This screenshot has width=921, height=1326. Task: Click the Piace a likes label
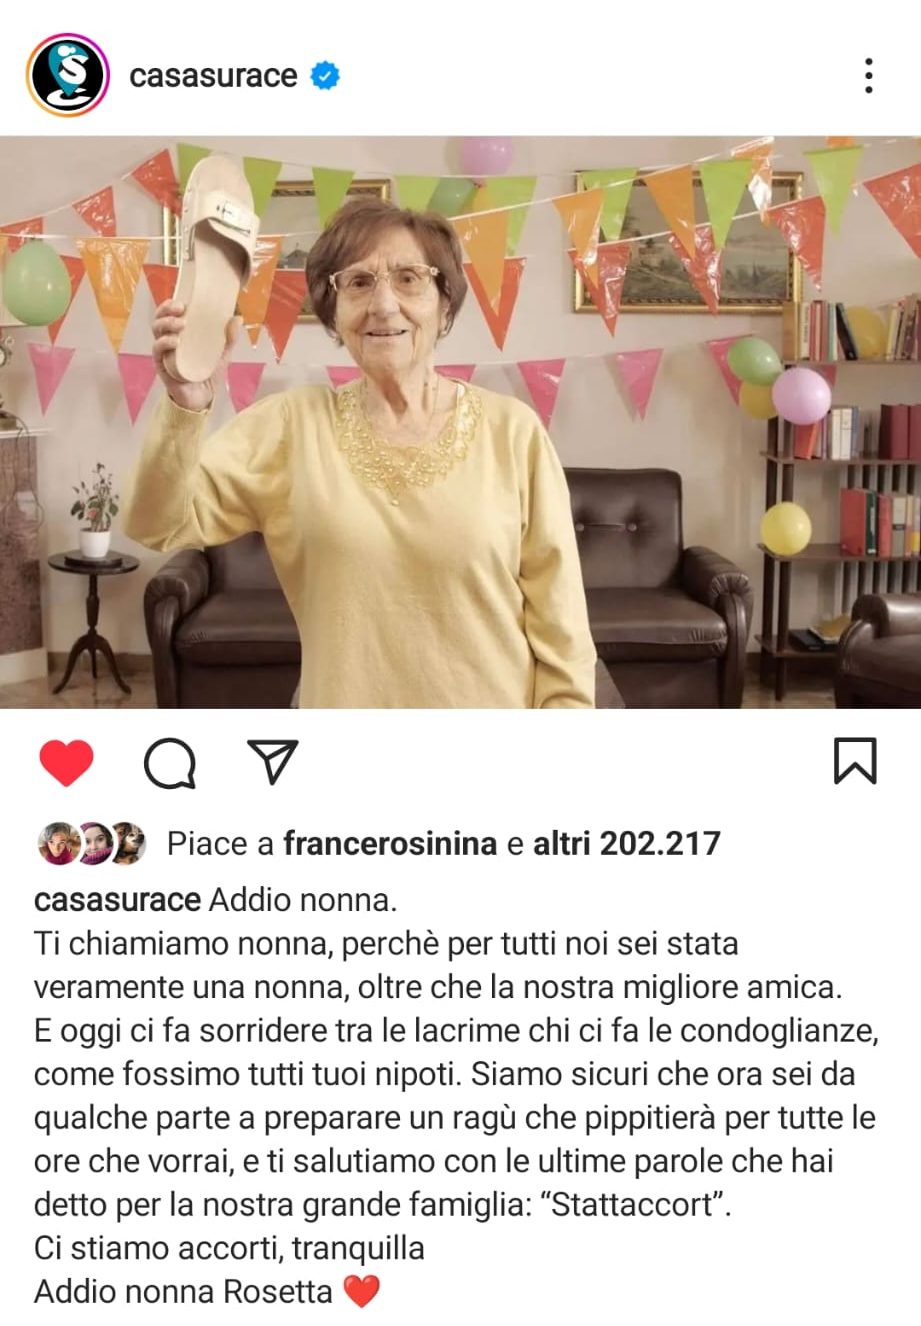click(x=220, y=843)
